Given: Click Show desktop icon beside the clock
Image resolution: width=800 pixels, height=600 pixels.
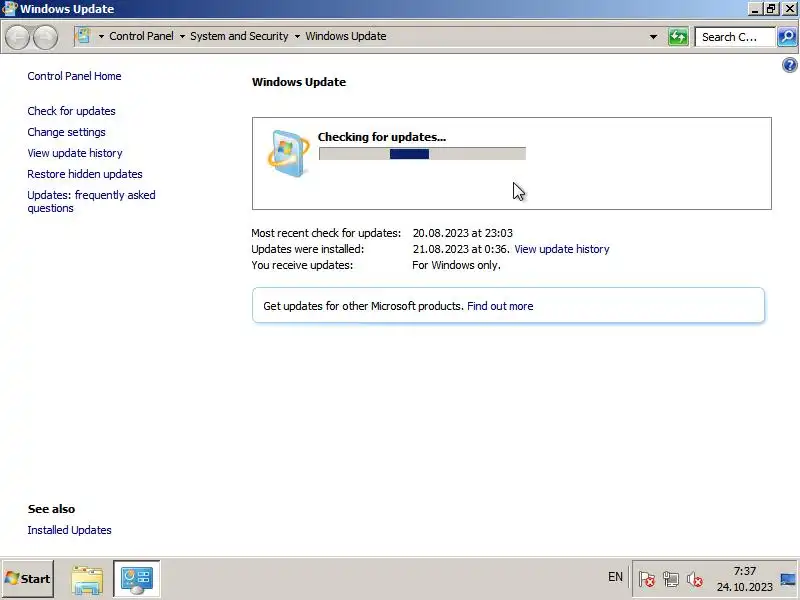Looking at the screenshot, I should 788,579.
